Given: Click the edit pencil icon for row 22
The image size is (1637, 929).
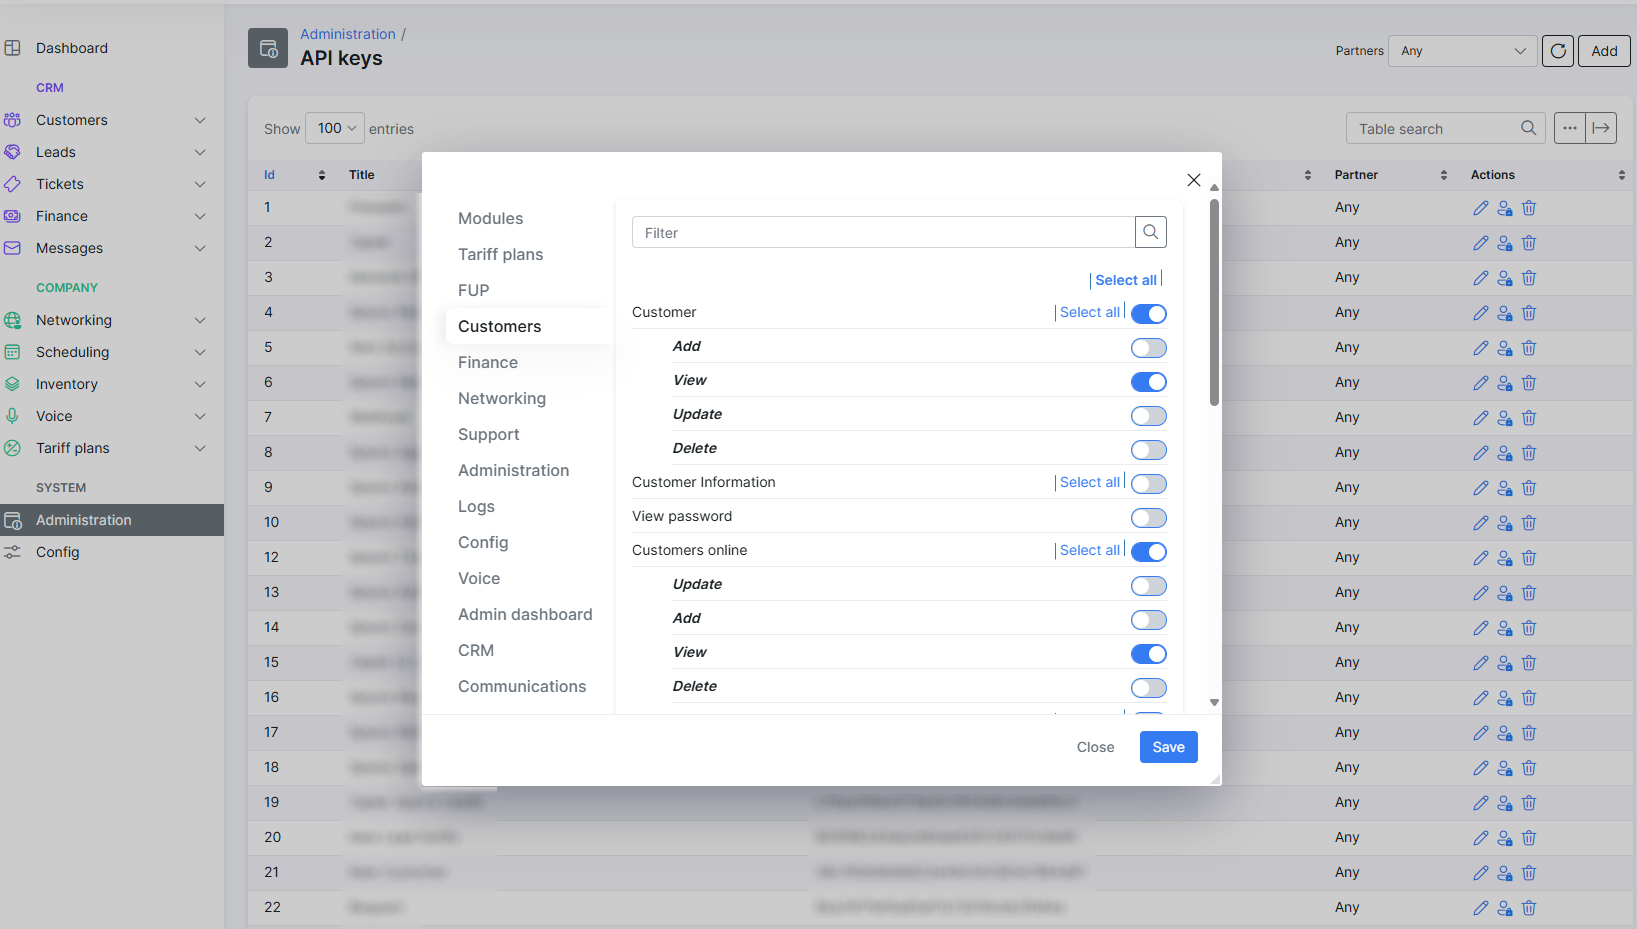Looking at the screenshot, I should [x=1480, y=908].
